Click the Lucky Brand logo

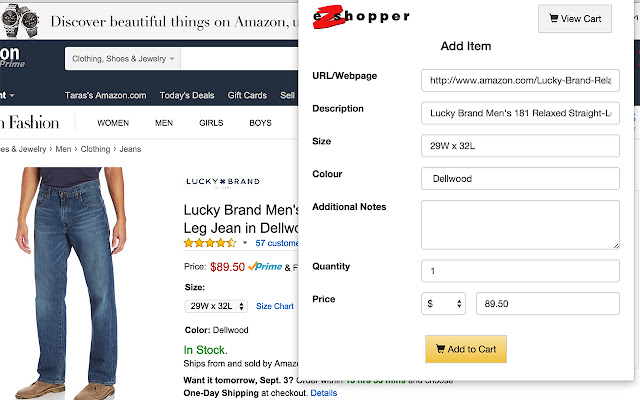tap(223, 182)
